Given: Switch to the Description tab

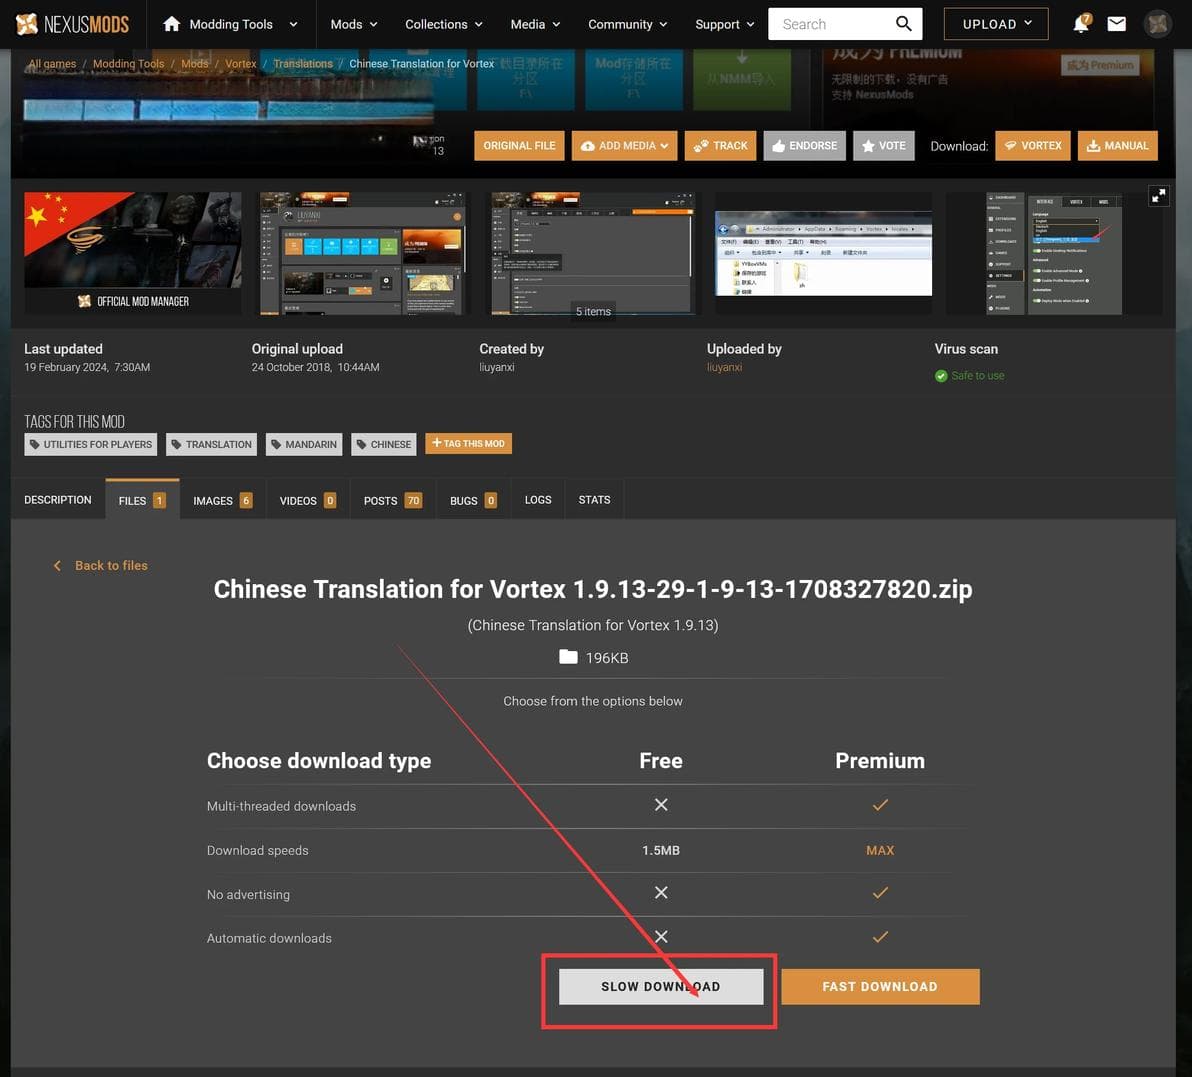Looking at the screenshot, I should click(x=58, y=499).
